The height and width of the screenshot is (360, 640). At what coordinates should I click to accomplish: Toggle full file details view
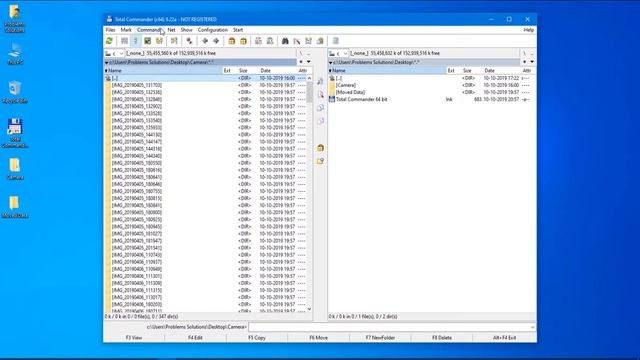(x=136, y=41)
